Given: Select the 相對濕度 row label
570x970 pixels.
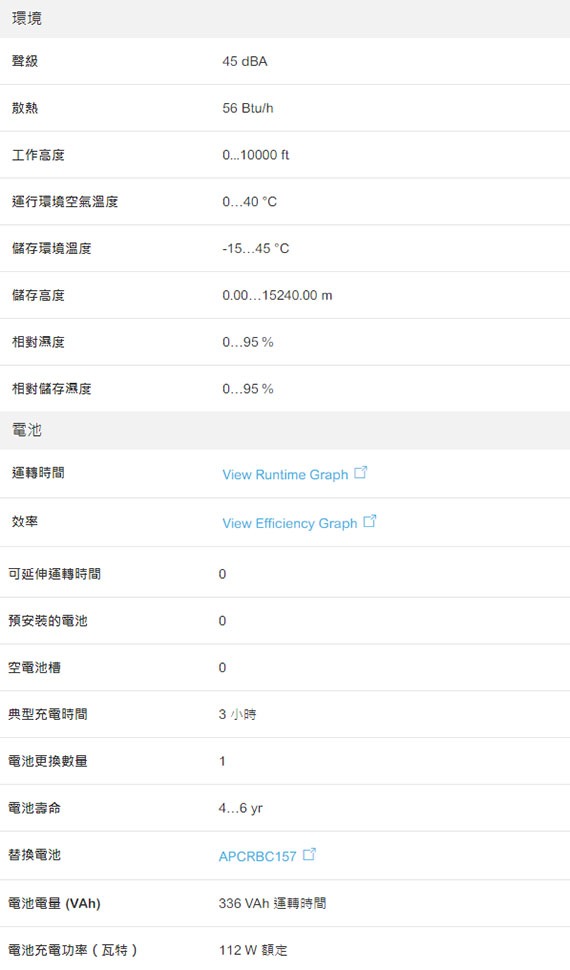Looking at the screenshot, I should 38,342.
